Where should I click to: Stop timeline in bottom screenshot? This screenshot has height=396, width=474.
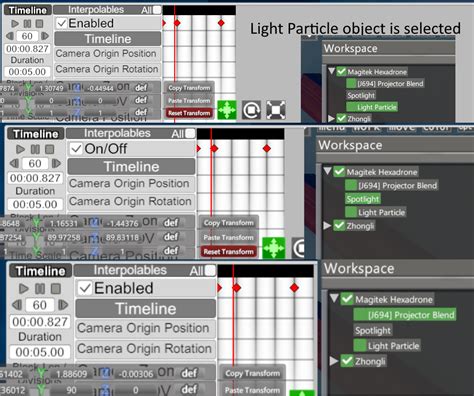[x=56, y=288]
